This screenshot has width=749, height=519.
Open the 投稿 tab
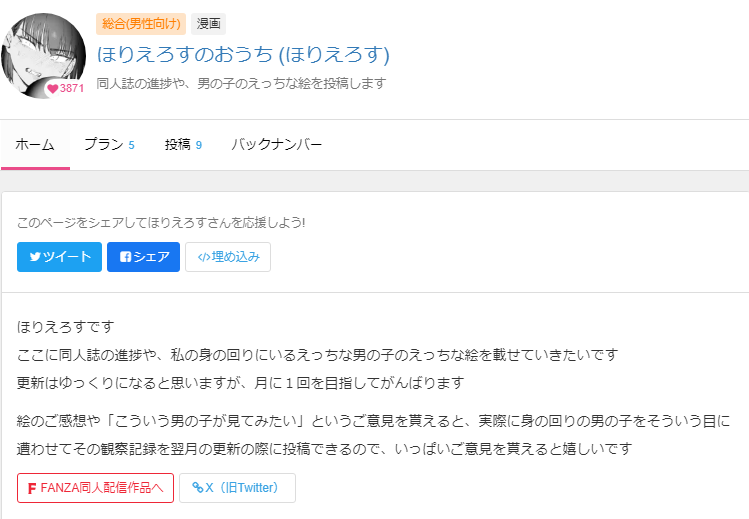point(183,145)
